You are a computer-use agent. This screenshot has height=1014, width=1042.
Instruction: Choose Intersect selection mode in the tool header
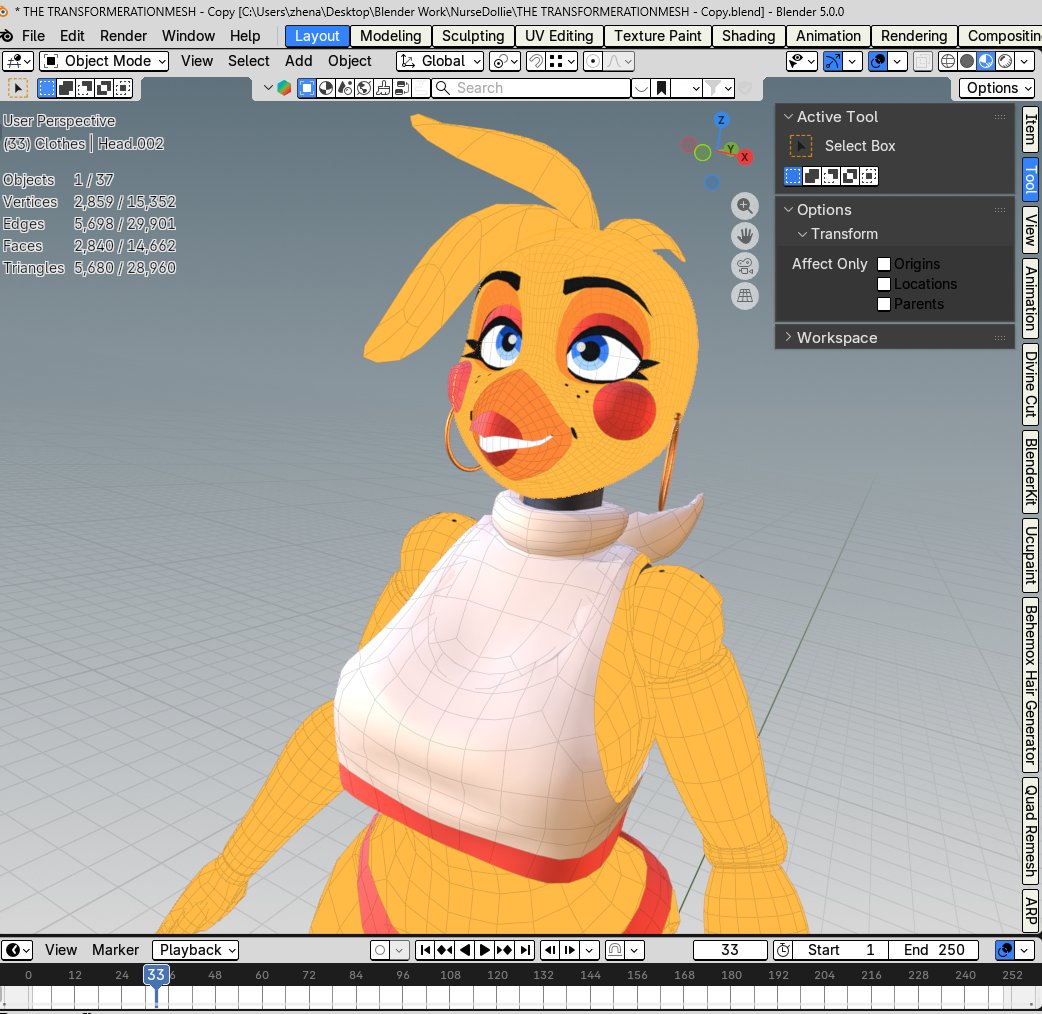pos(104,88)
